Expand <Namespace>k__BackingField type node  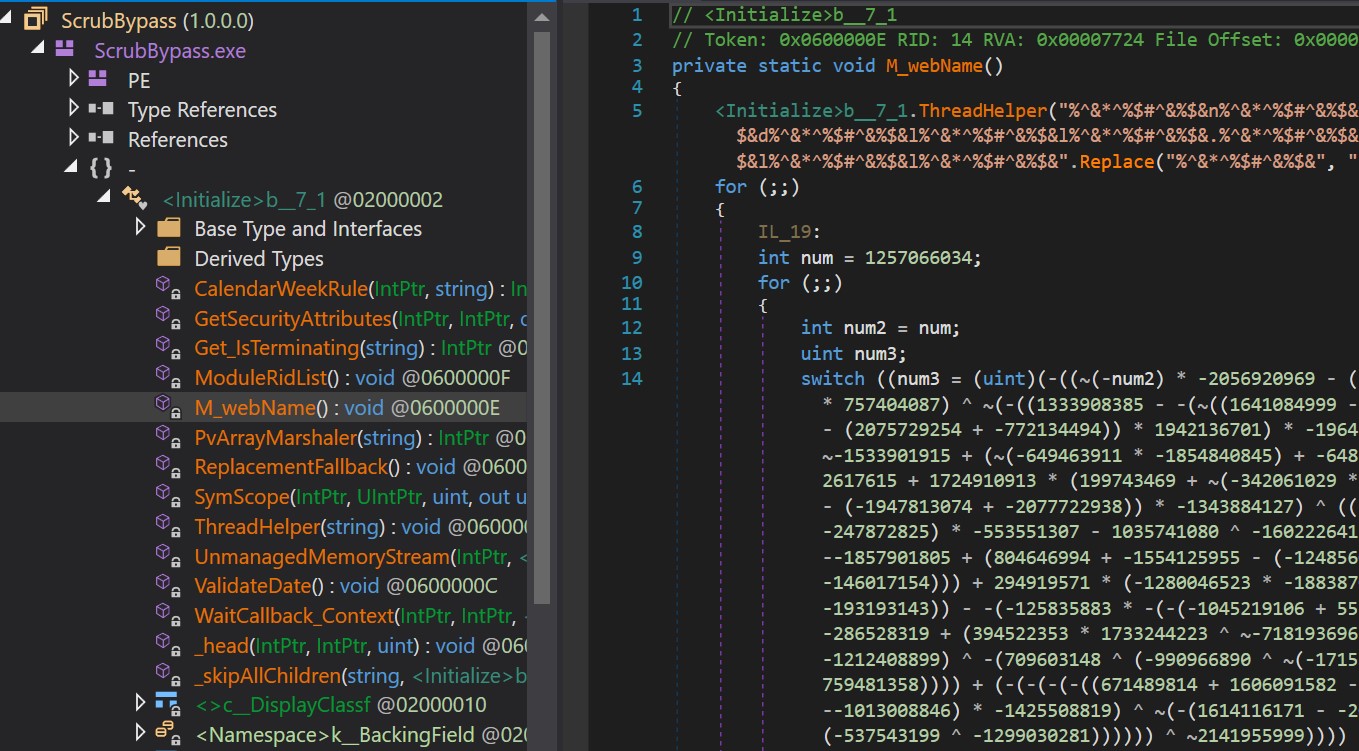[x=140, y=734]
